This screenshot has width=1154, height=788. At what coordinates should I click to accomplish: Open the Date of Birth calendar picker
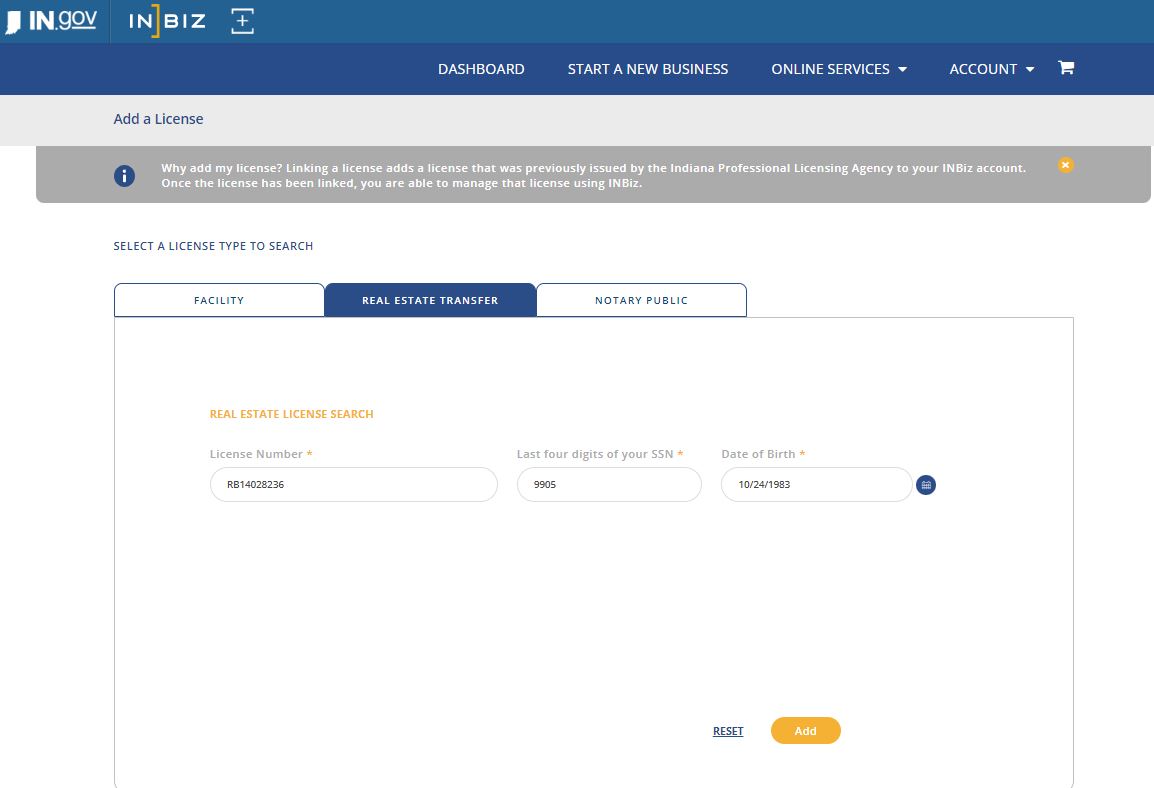(926, 485)
